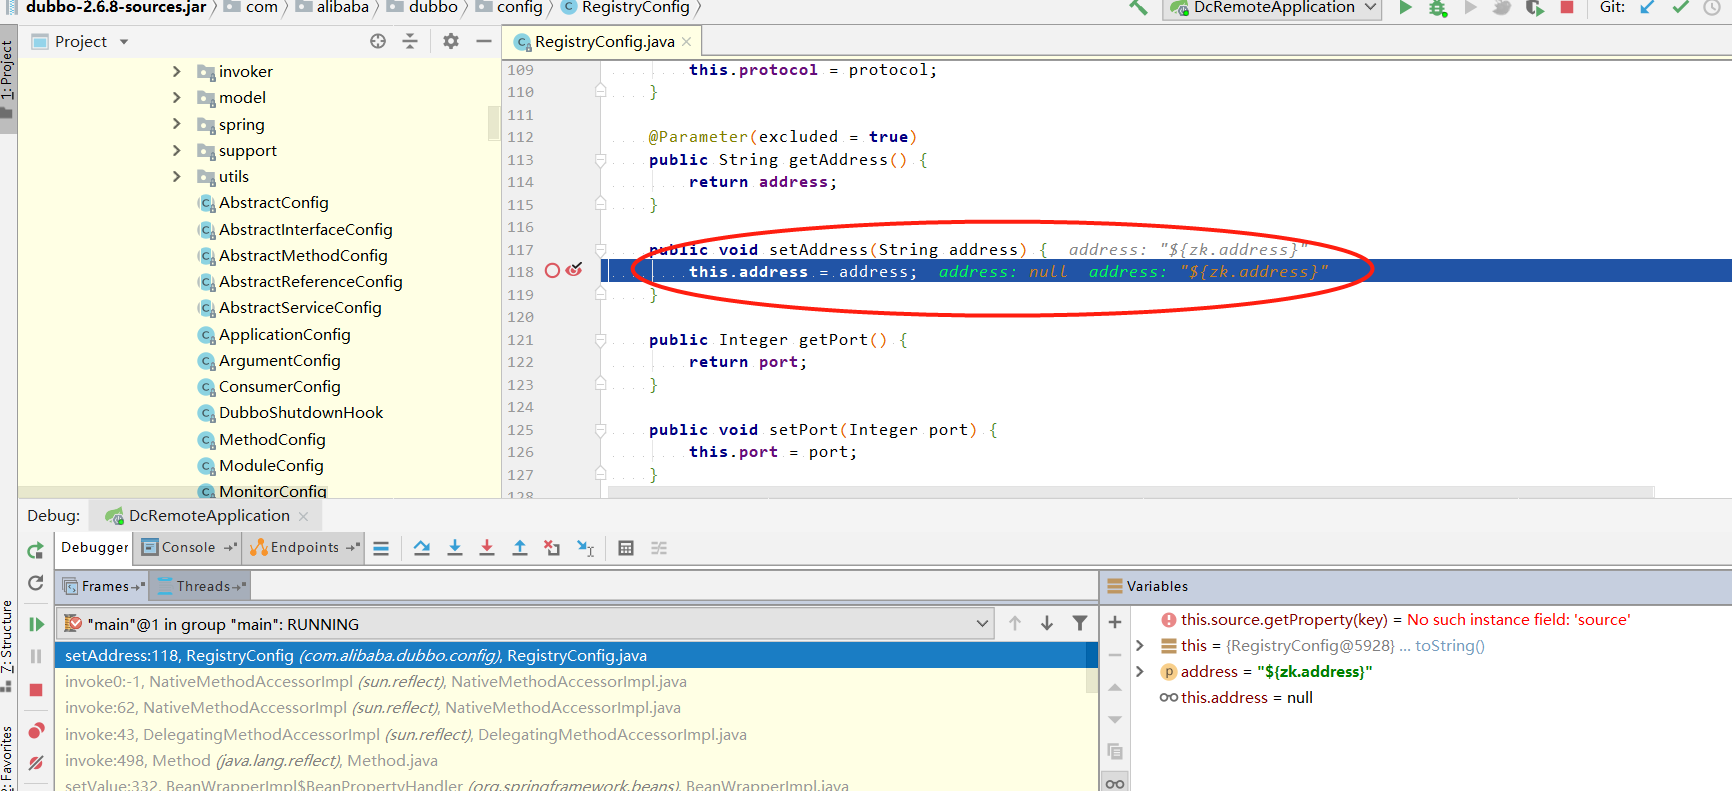Expand the address variable node
This screenshot has width=1732, height=791.
(1140, 672)
